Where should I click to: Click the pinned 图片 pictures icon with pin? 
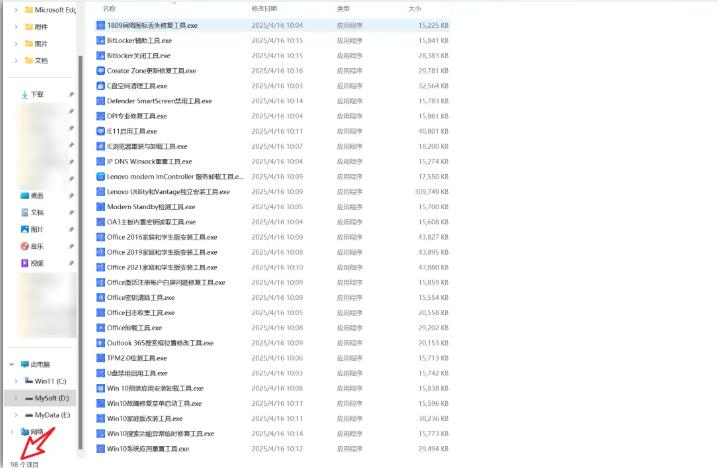click(25, 229)
